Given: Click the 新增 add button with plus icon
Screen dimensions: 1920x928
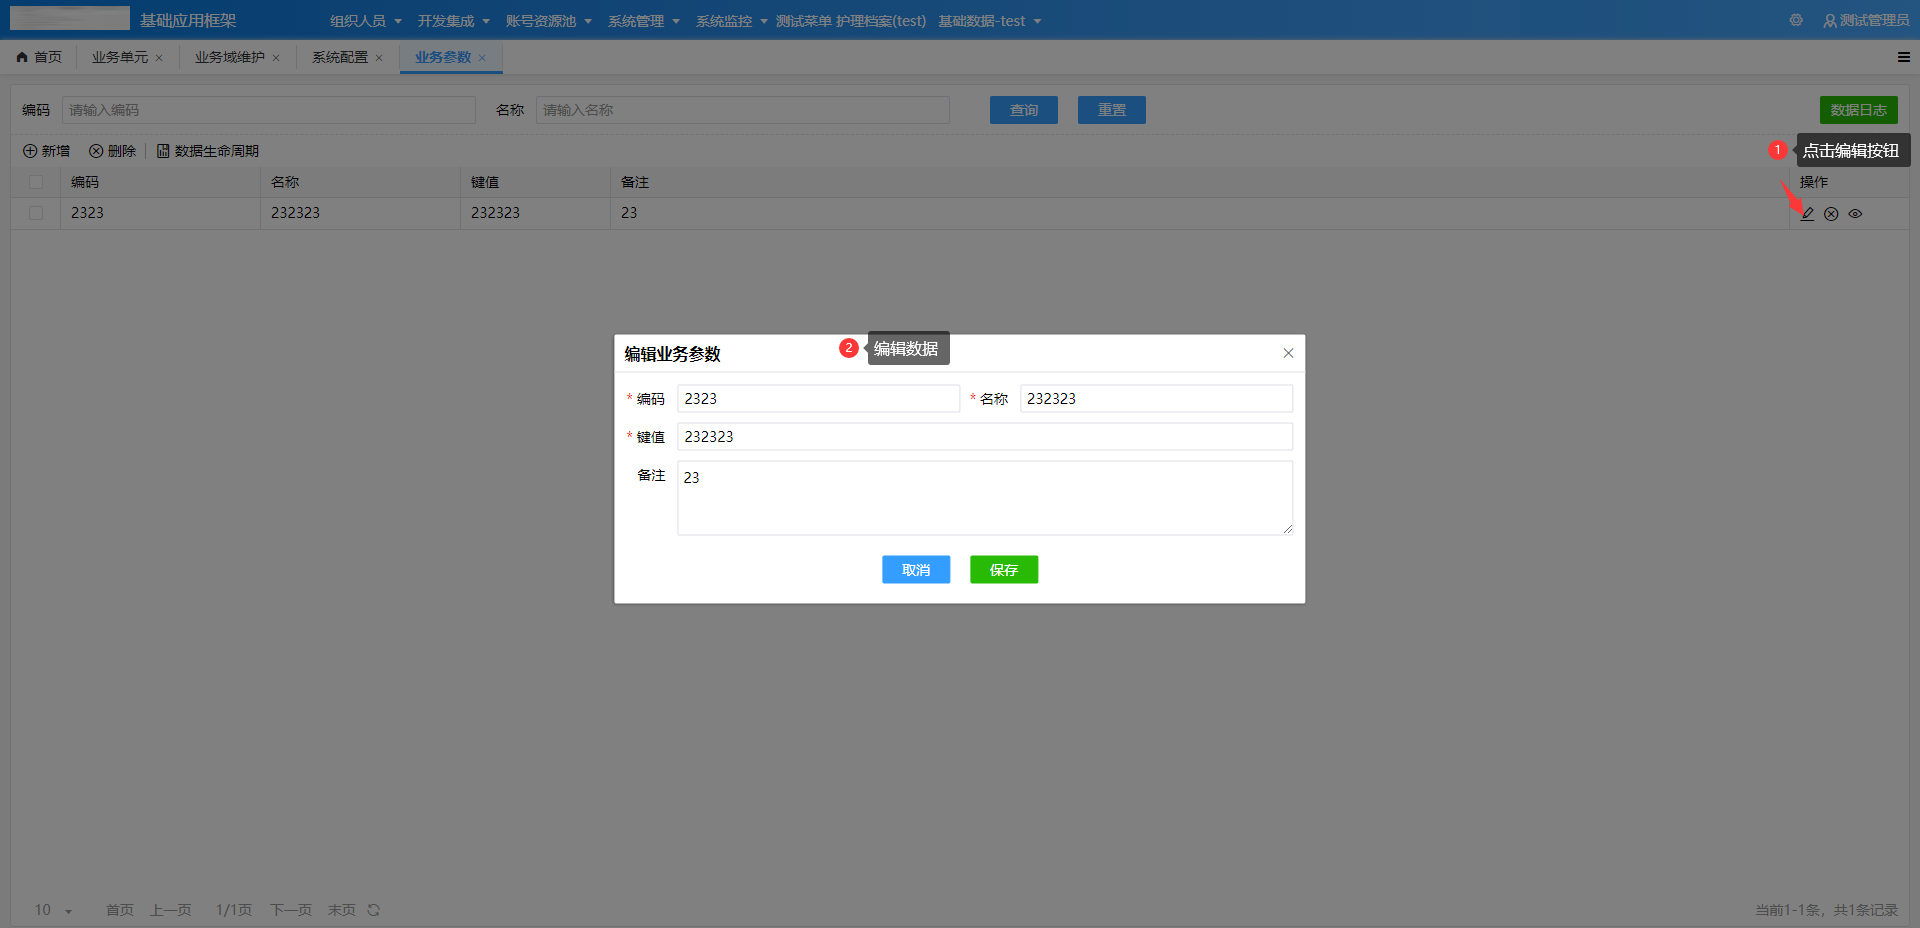Looking at the screenshot, I should 46,151.
